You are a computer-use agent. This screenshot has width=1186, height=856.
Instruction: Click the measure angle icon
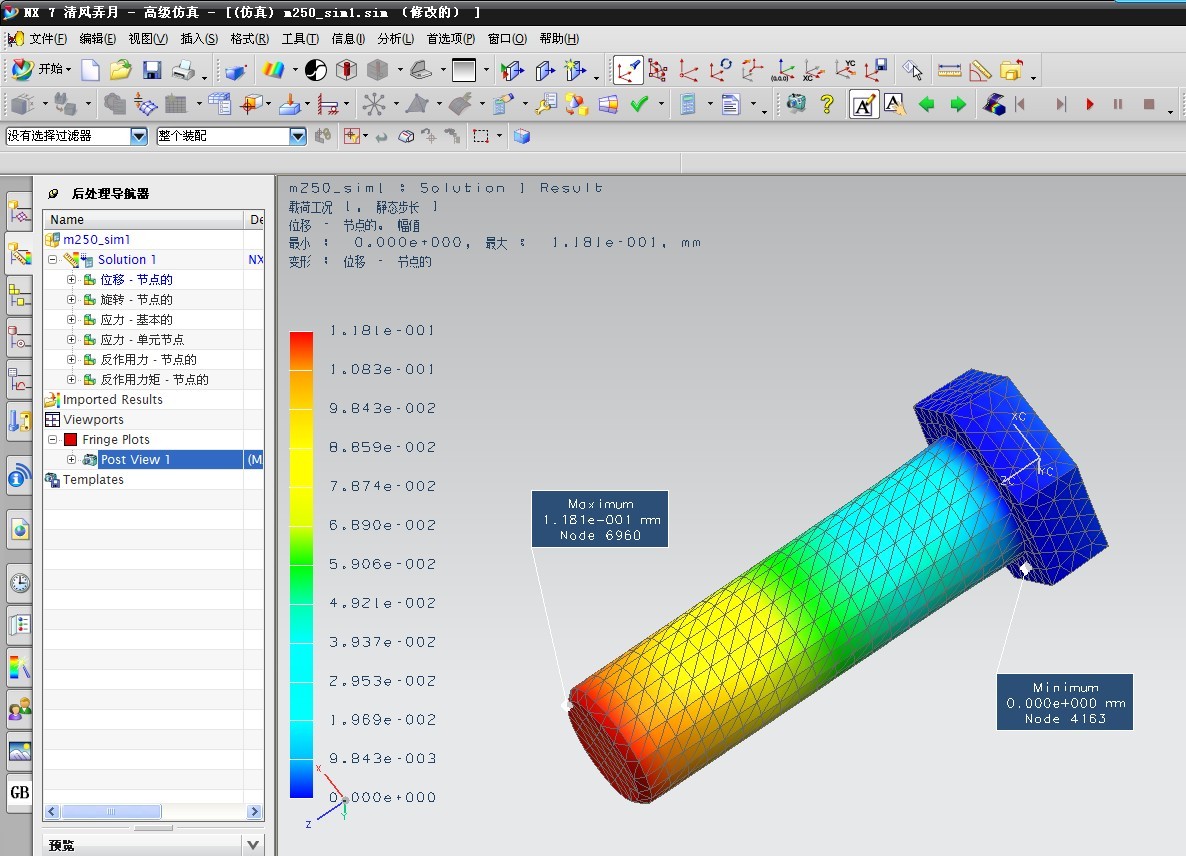click(x=980, y=70)
